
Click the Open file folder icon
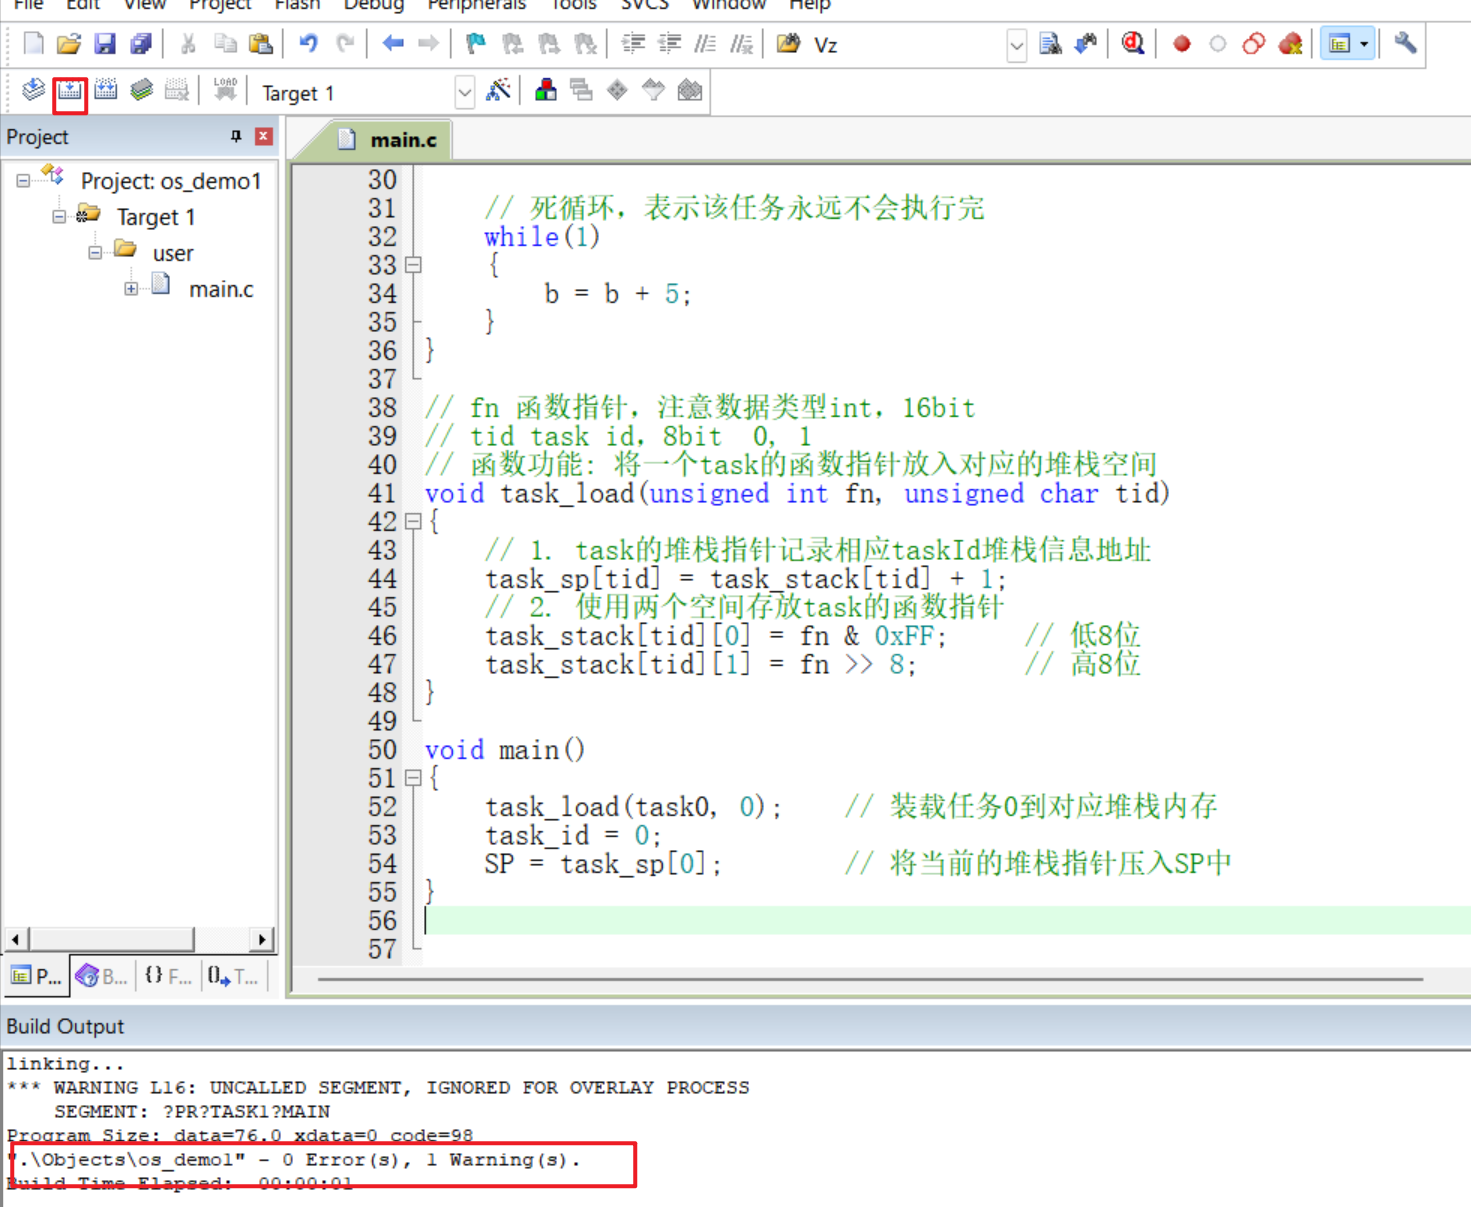[x=69, y=44]
